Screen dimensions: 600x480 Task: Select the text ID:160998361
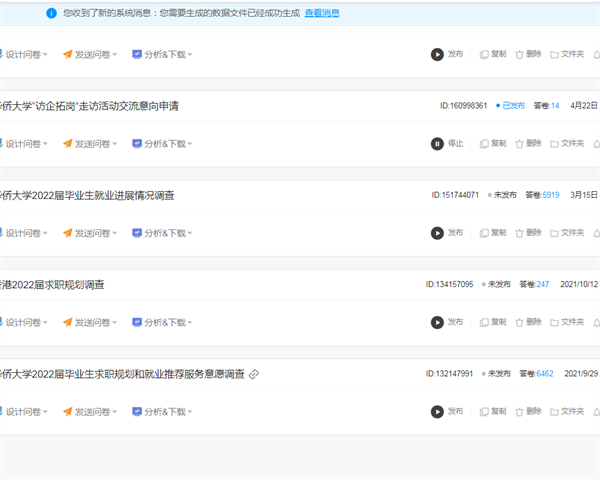tap(463, 106)
